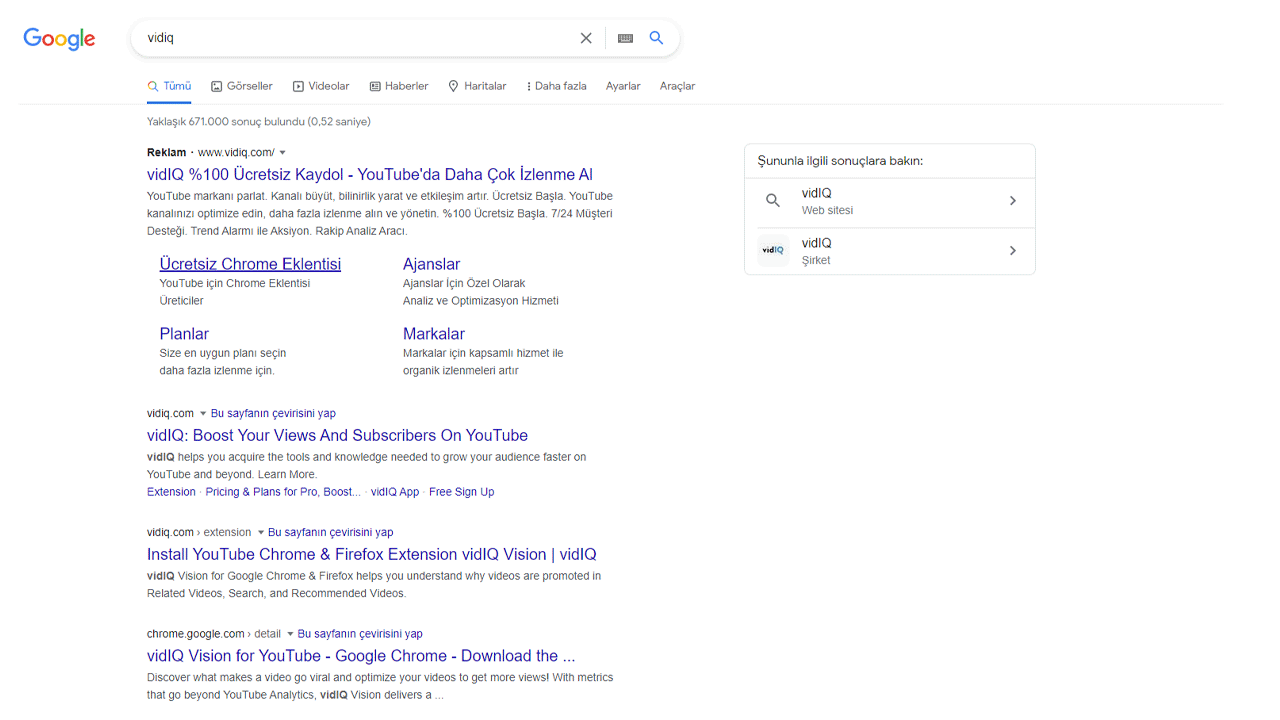Open the Markalar sitelink
This screenshot has width=1280, height=720.
434,334
